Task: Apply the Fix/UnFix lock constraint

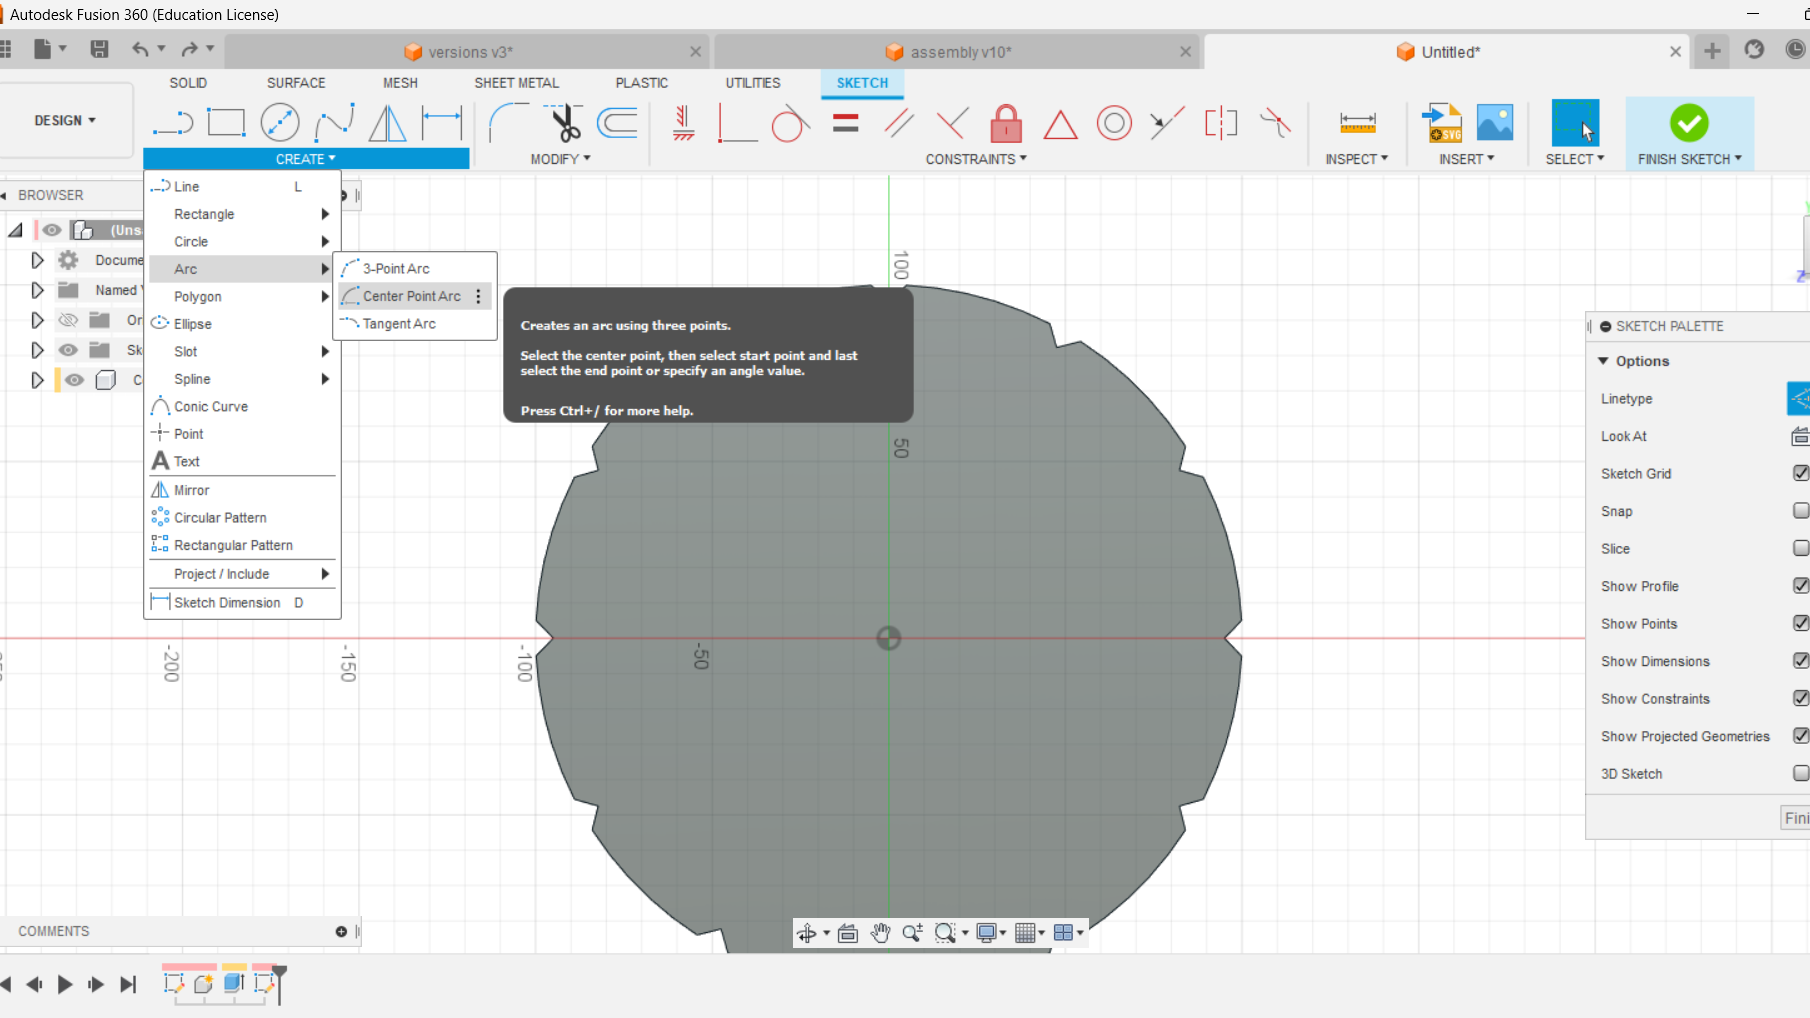Action: (x=1005, y=123)
